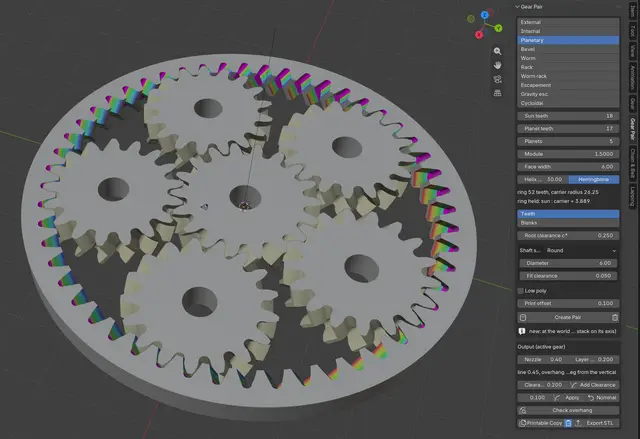
Task: Click the Planets count field
Action: pos(568,141)
